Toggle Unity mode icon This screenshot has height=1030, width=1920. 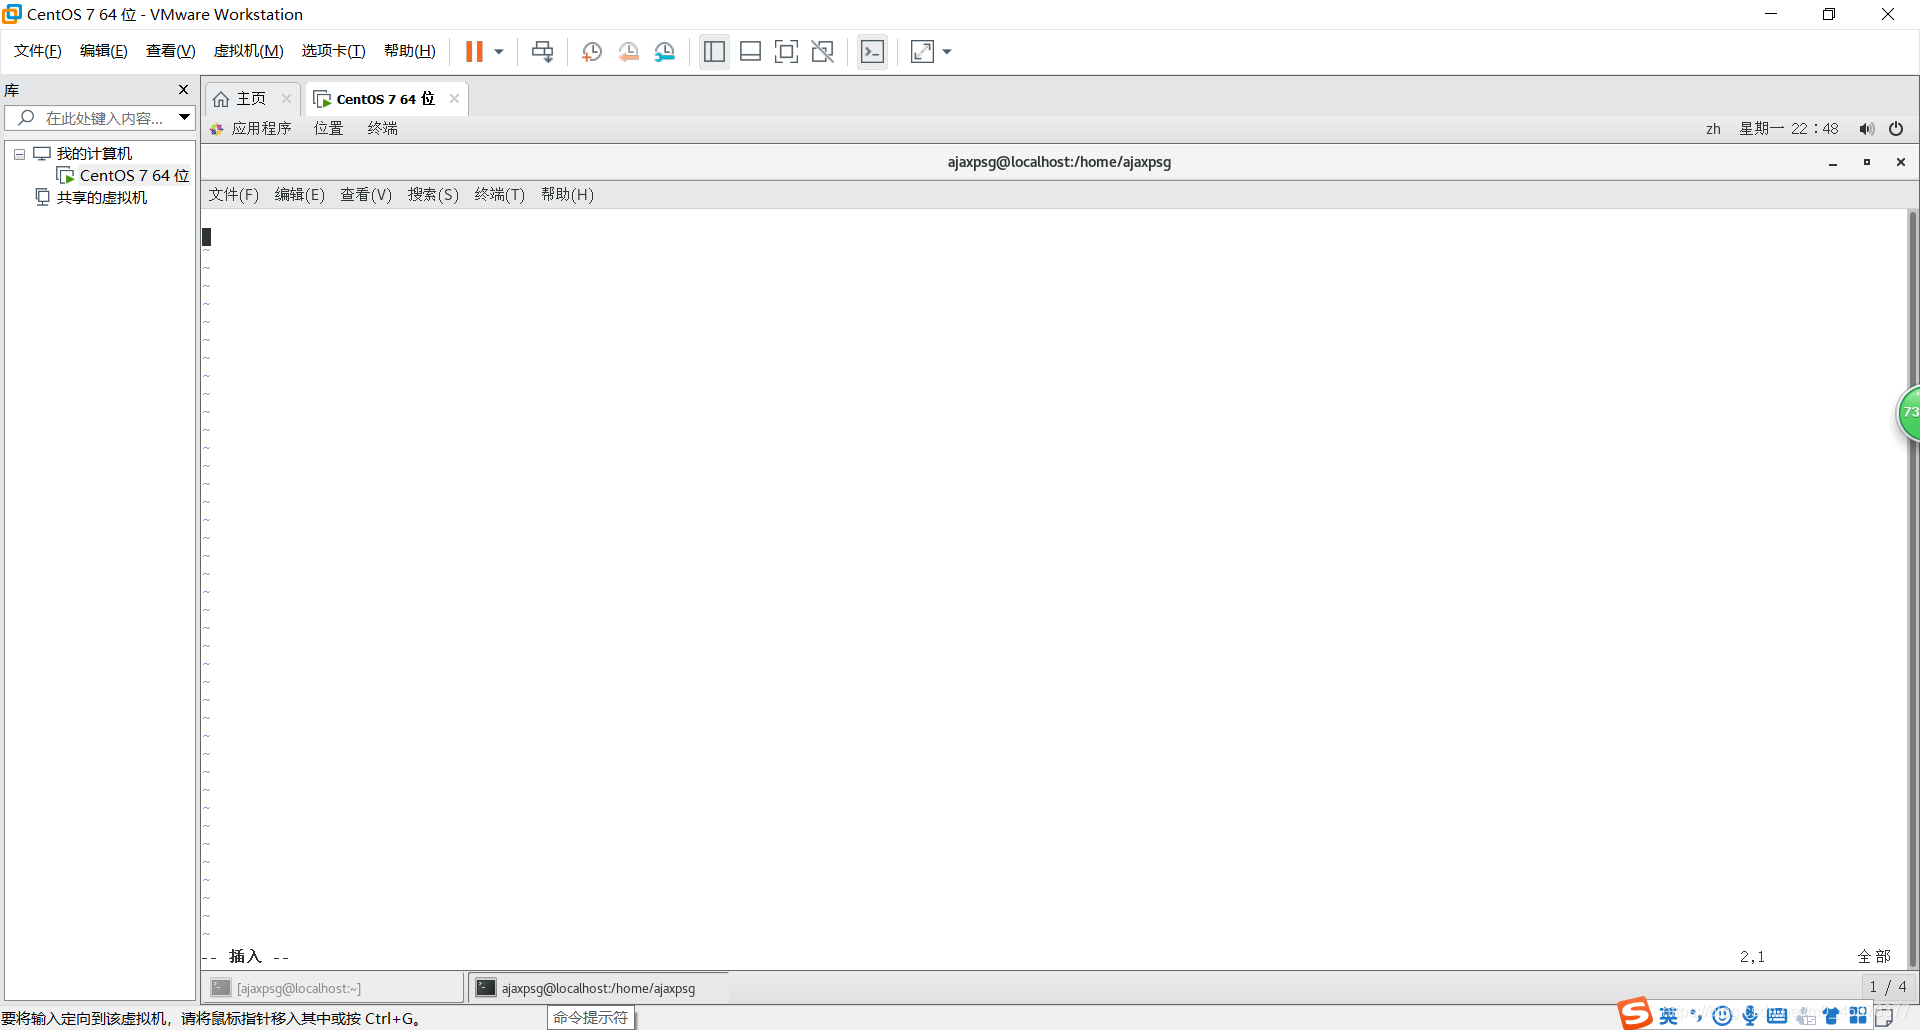point(822,51)
